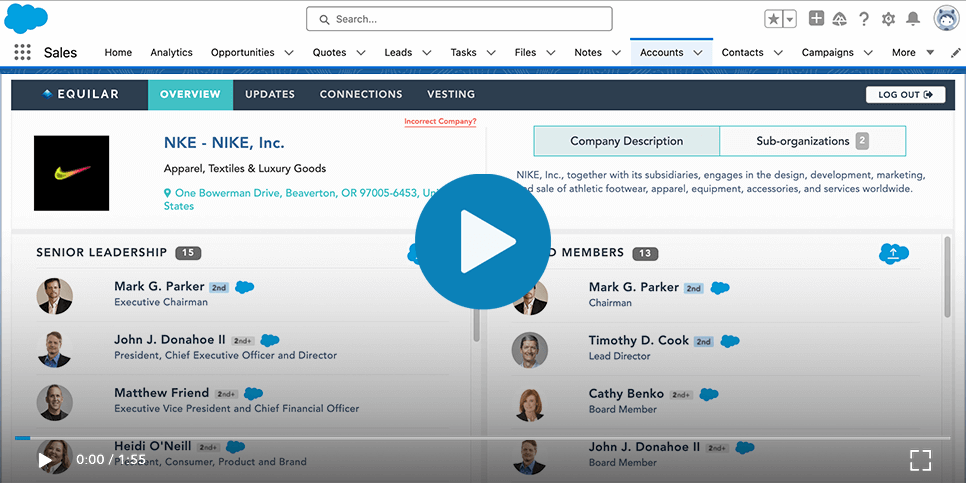View notifications via the bell icon

912,19
